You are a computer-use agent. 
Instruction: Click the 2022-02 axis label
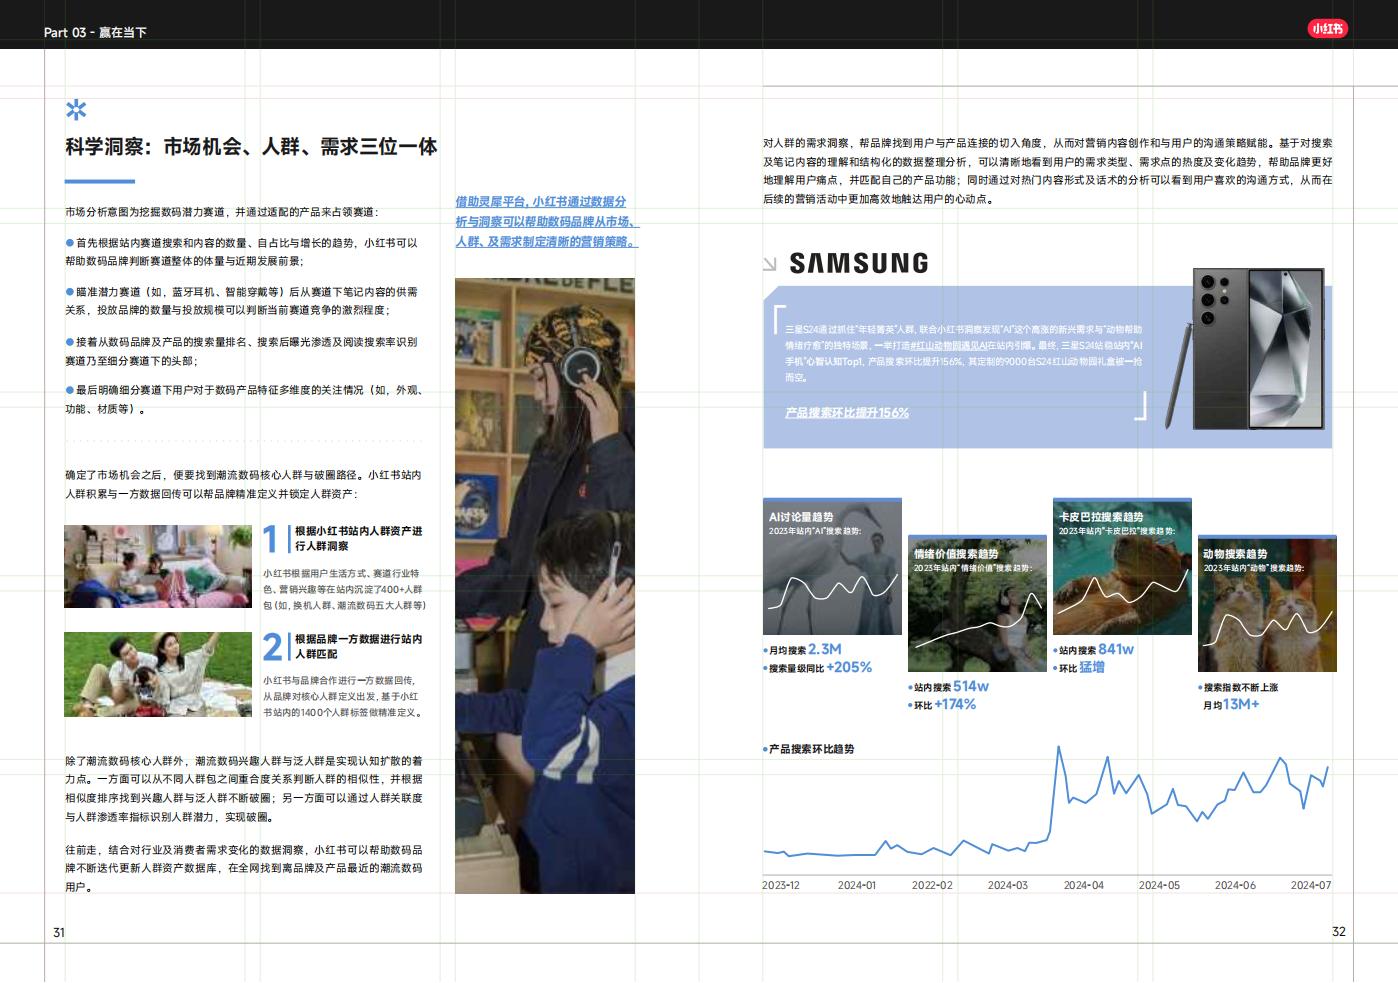click(x=932, y=885)
